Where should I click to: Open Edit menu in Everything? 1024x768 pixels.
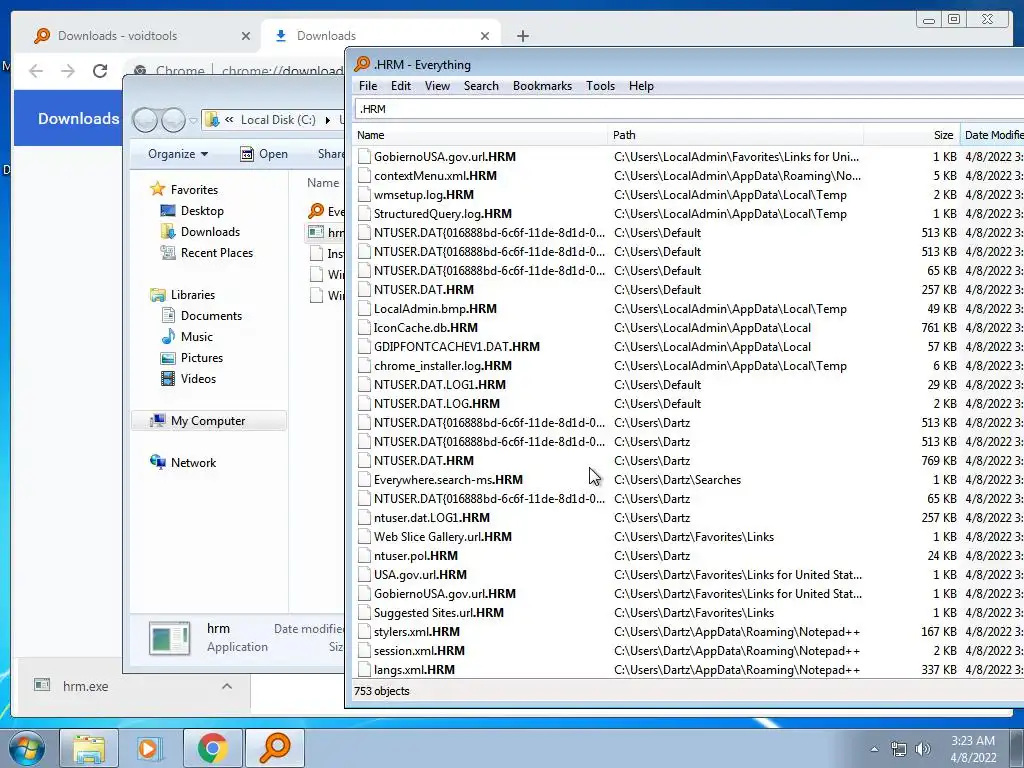coord(400,86)
